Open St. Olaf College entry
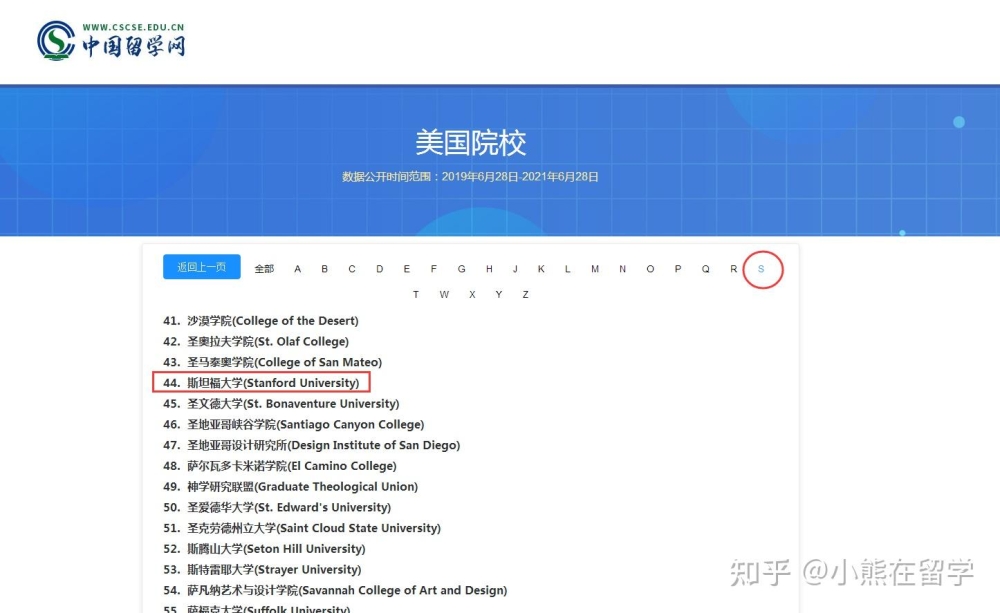The width and height of the screenshot is (1000, 613). 256,341
